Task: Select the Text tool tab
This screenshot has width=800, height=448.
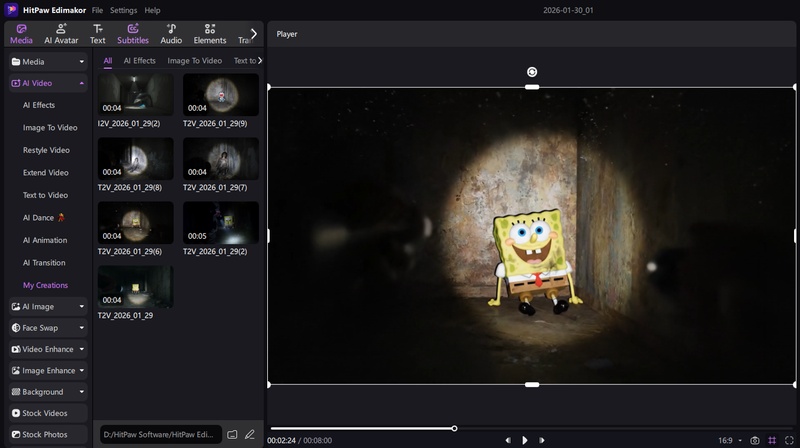Action: coord(97,34)
